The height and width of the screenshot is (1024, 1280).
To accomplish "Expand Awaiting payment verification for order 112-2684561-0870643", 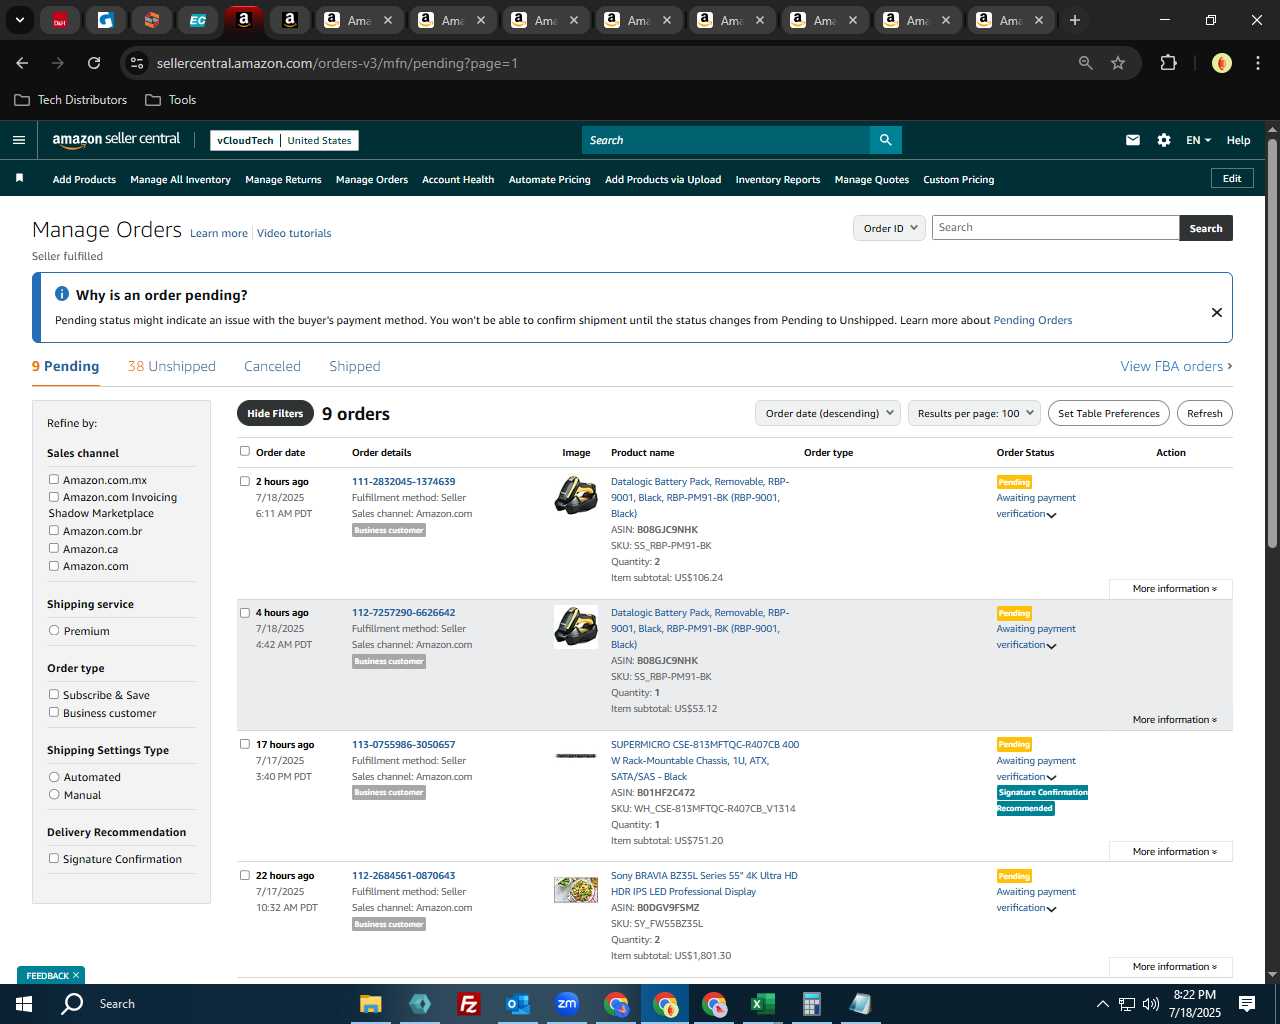I will [1051, 909].
